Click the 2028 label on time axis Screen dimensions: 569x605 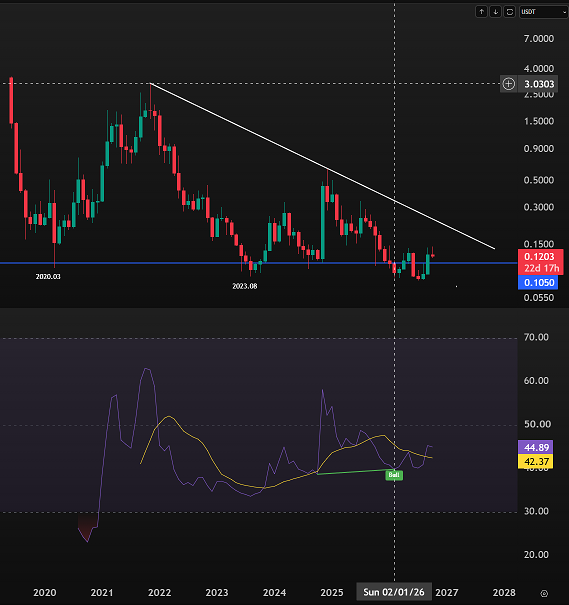click(504, 593)
